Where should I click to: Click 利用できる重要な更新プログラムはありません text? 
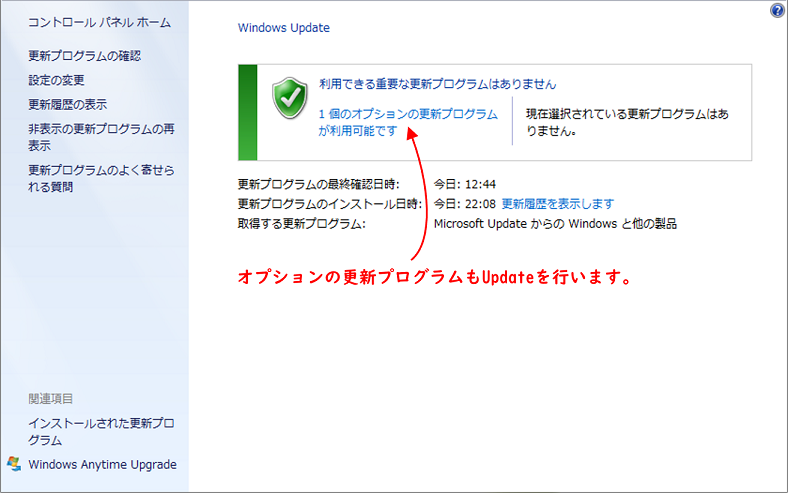click(x=437, y=84)
